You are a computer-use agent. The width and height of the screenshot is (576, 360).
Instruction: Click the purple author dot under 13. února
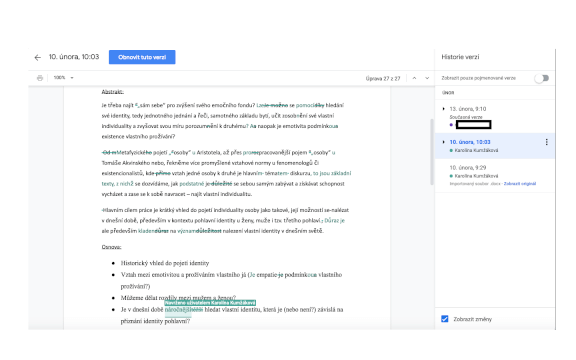[451, 125]
